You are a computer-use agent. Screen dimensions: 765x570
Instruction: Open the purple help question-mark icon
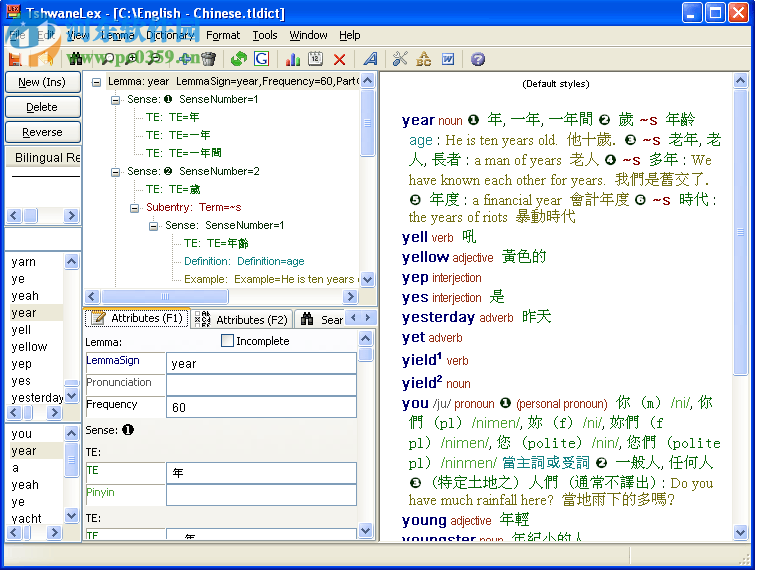click(x=478, y=59)
